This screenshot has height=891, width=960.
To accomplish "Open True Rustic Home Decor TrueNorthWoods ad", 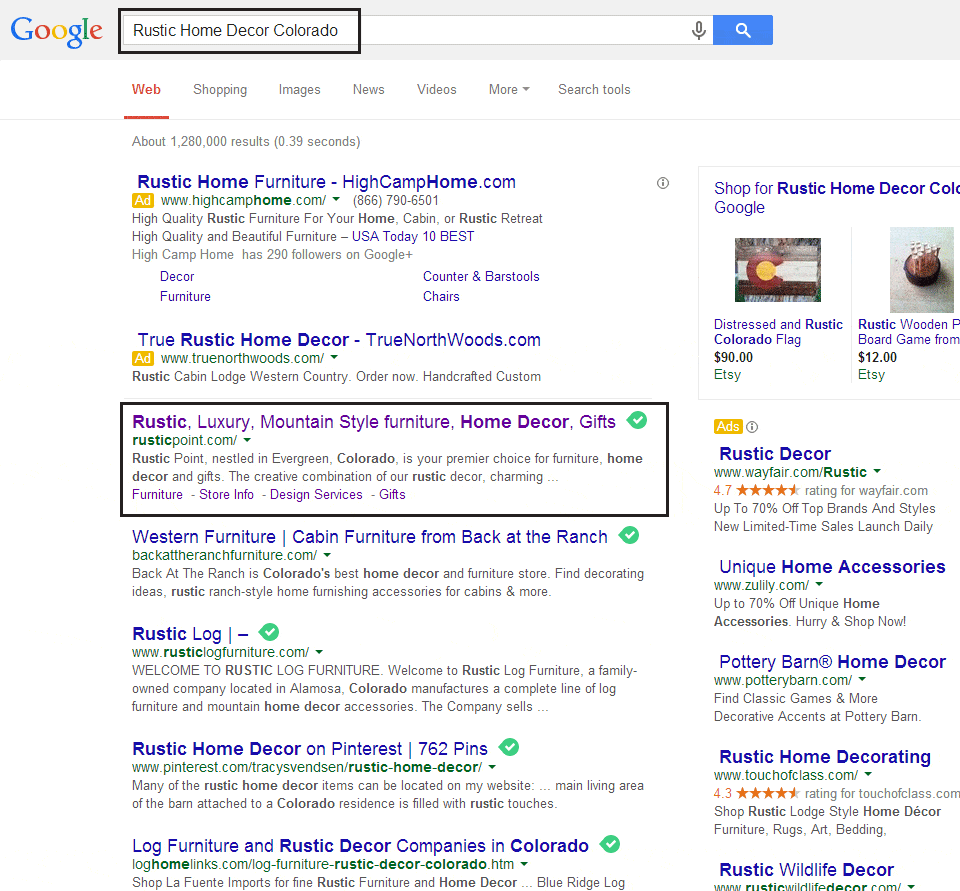I will pyautogui.click(x=339, y=340).
